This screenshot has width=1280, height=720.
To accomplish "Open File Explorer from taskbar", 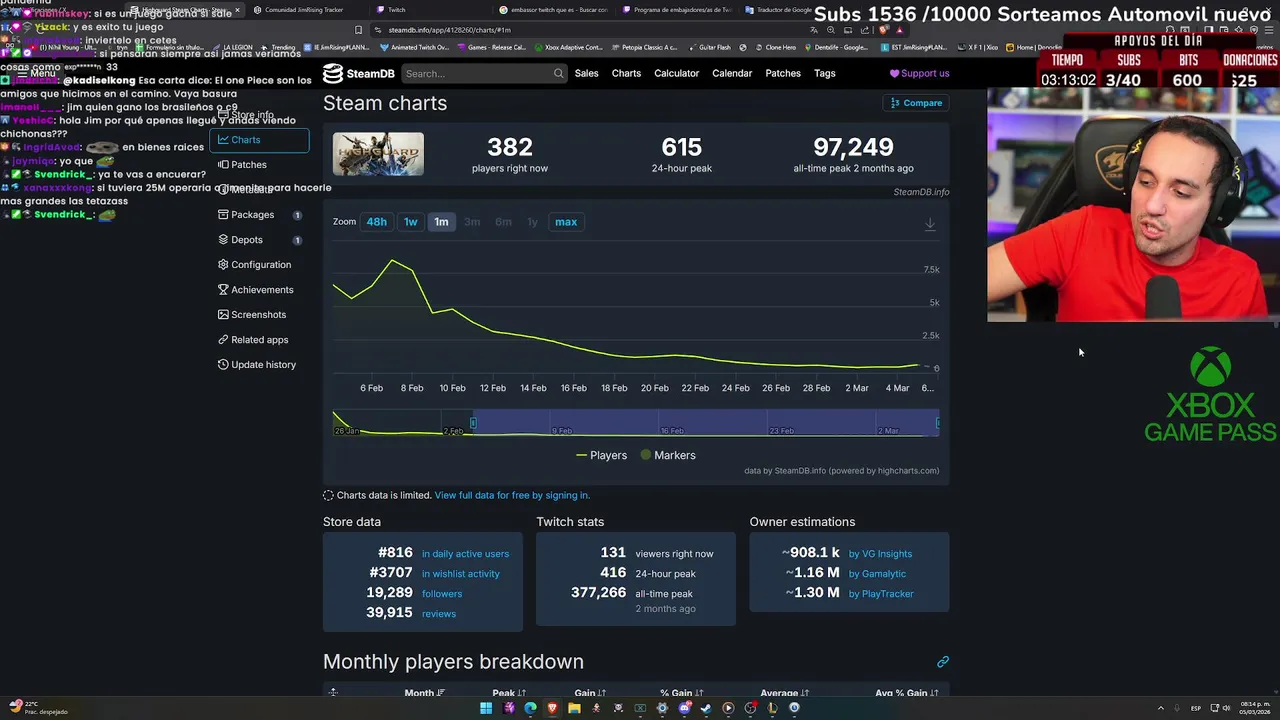I will click(x=574, y=708).
